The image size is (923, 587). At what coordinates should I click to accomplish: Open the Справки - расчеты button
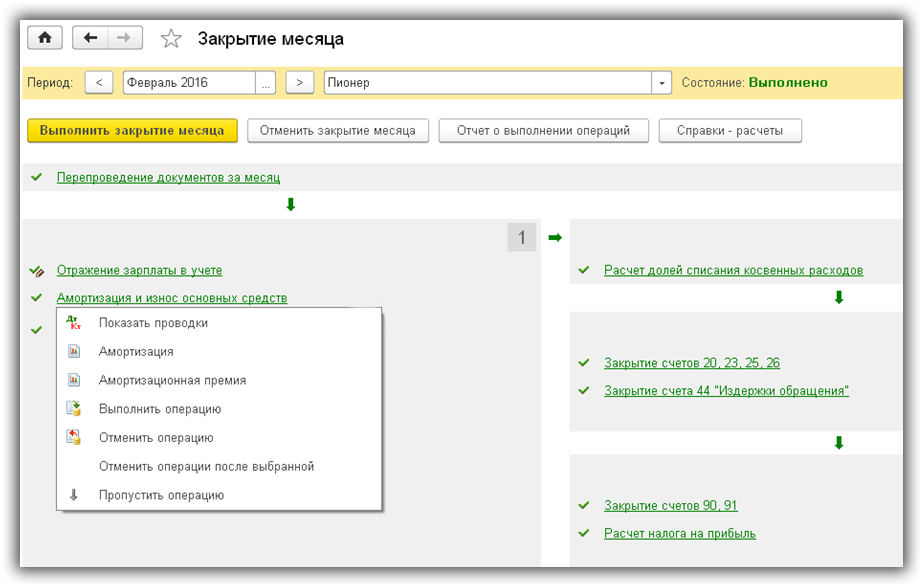730,131
